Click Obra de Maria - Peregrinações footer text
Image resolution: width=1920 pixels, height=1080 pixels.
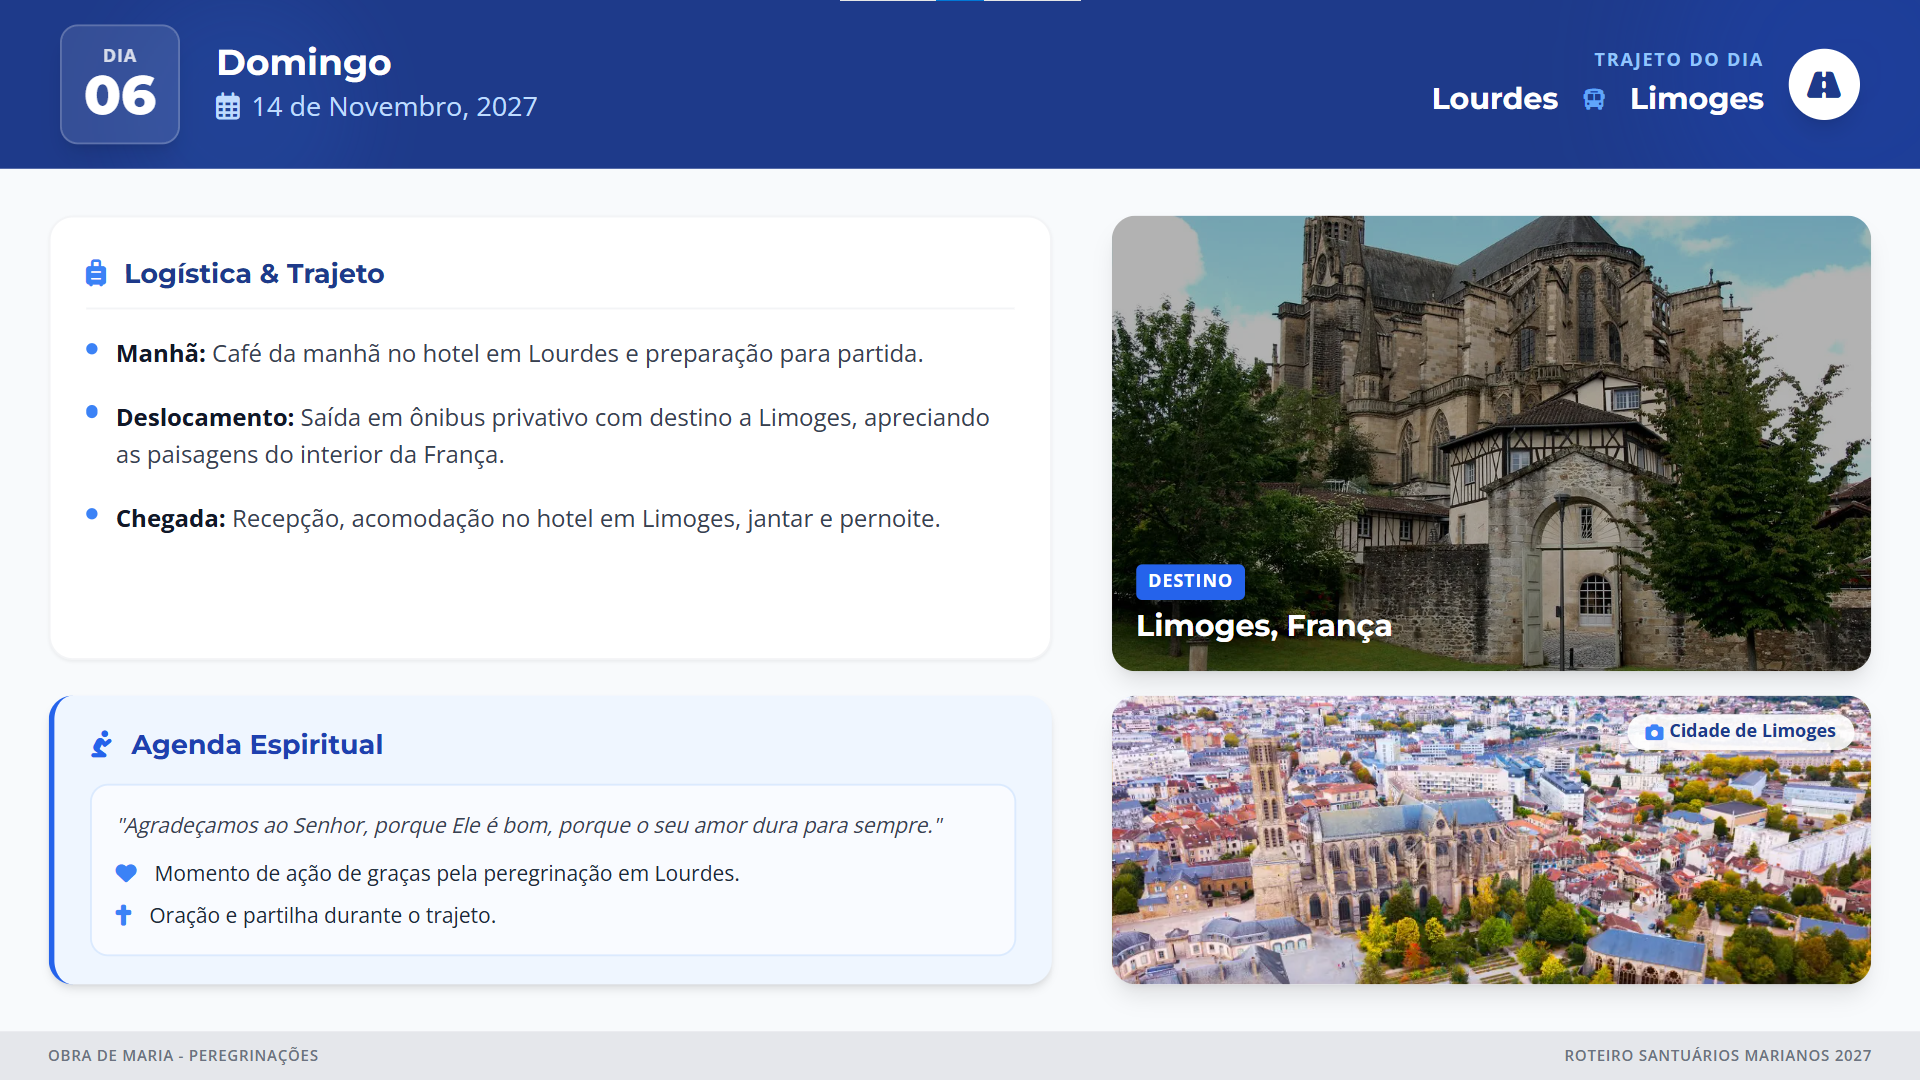point(183,1055)
